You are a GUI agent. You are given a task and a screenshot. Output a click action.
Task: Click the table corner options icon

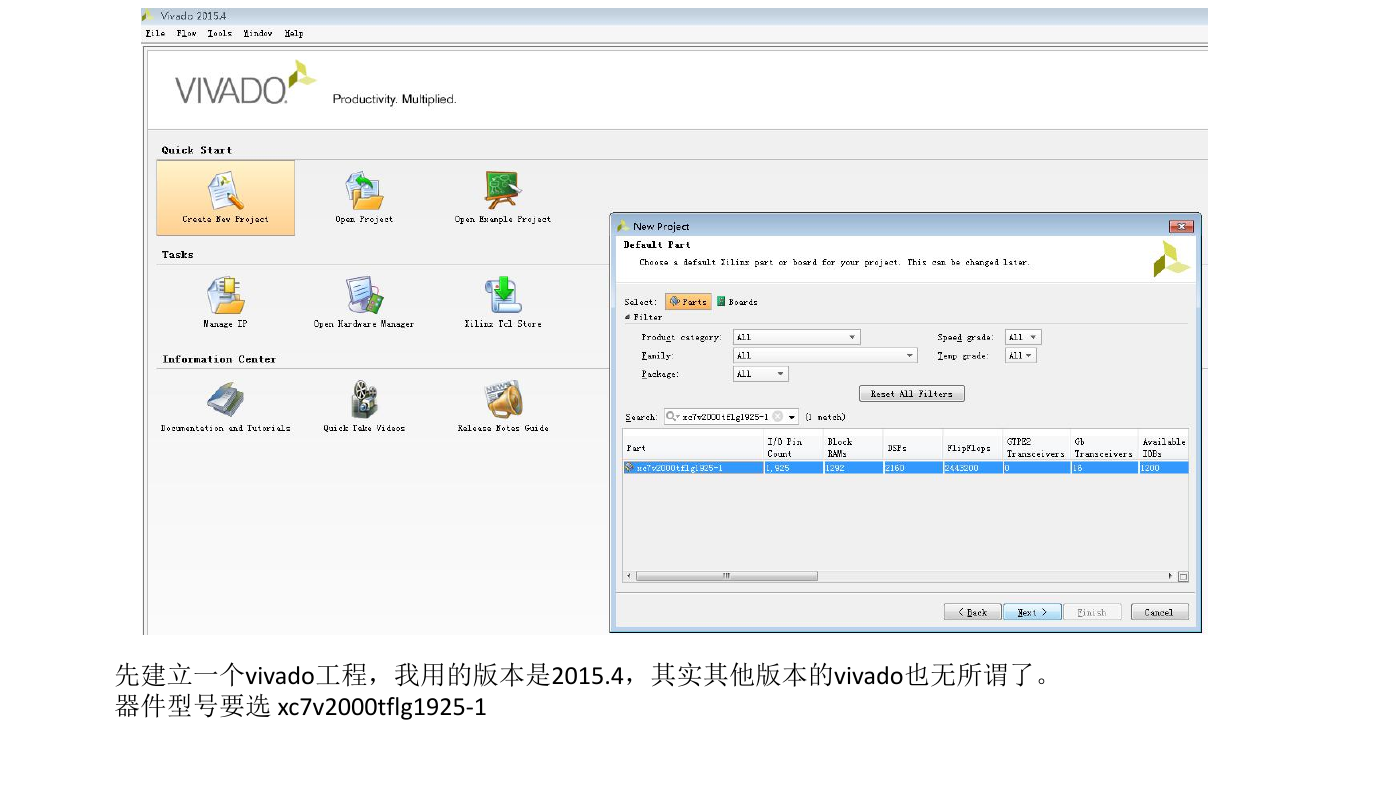tap(1183, 576)
